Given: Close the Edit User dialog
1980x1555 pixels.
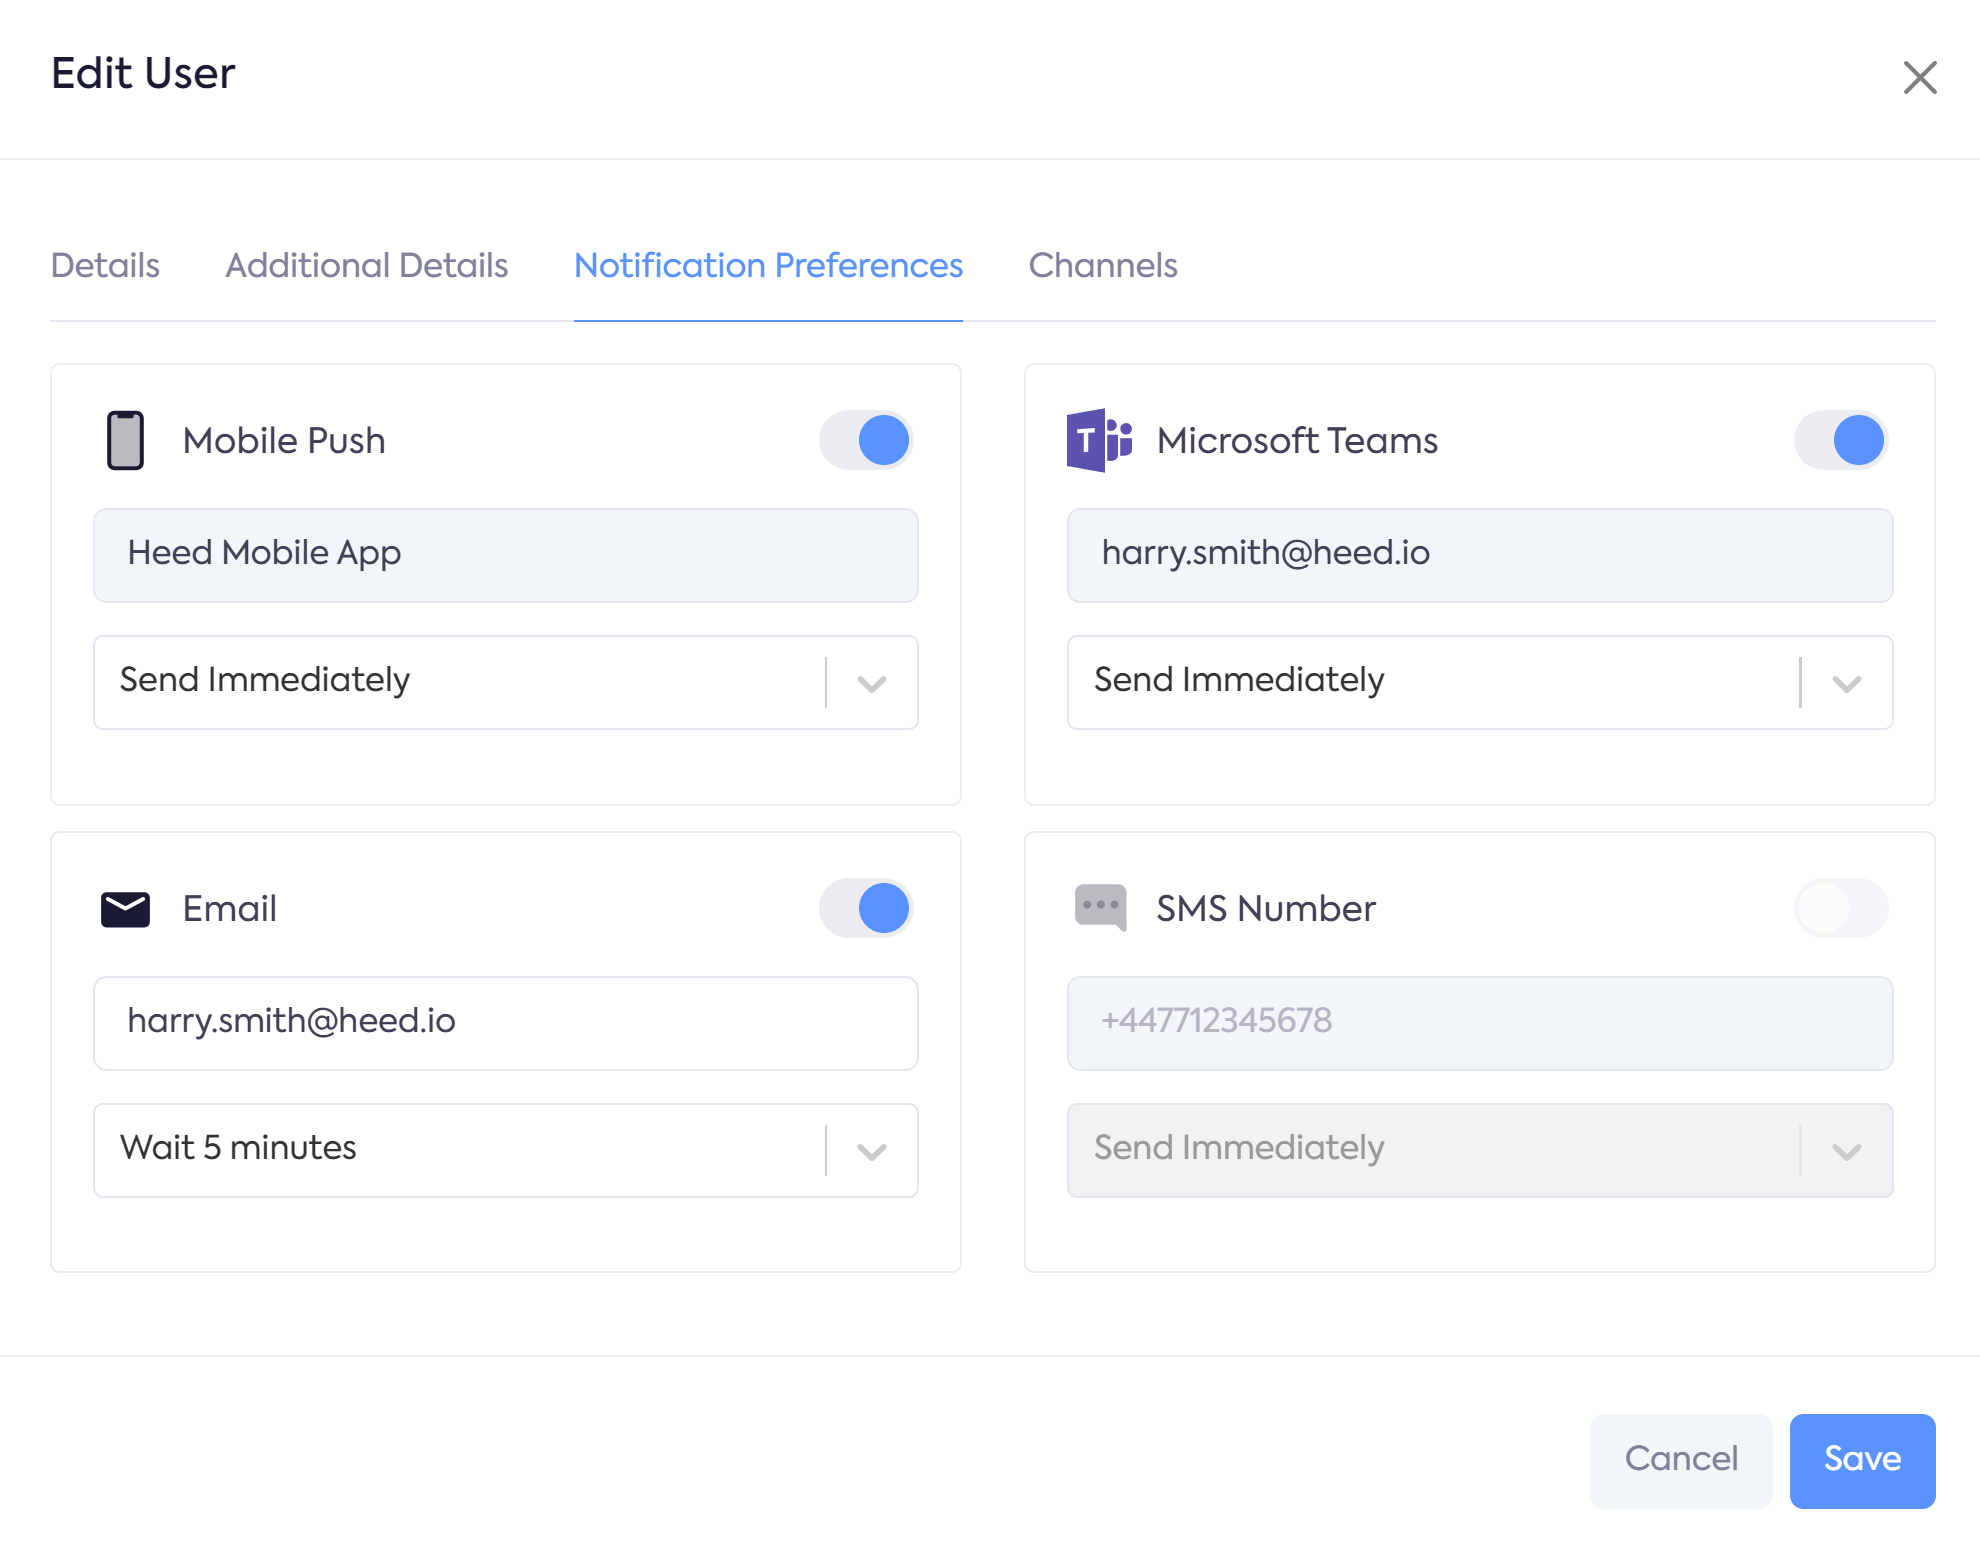Looking at the screenshot, I should [1919, 77].
